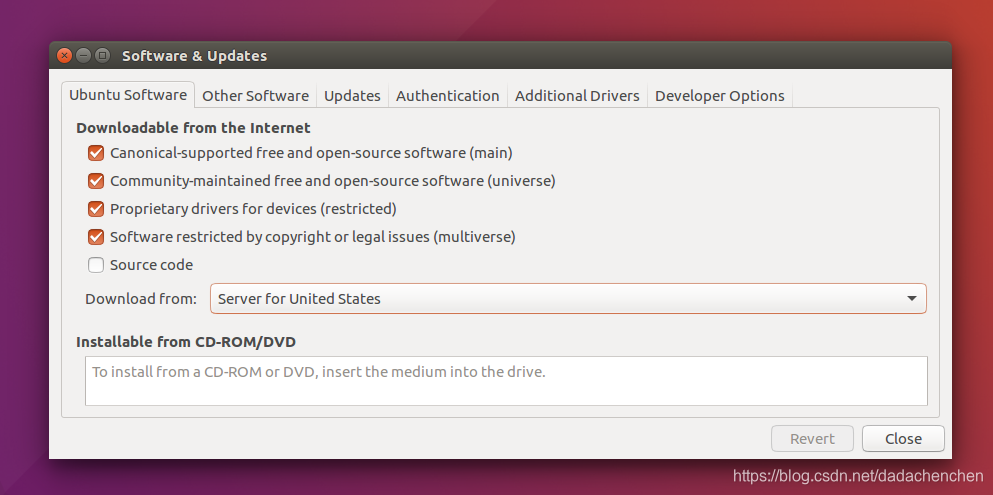Viewport: 993px width, 495px height.
Task: Click the CD-ROM/DVD medium list box
Action: point(506,380)
